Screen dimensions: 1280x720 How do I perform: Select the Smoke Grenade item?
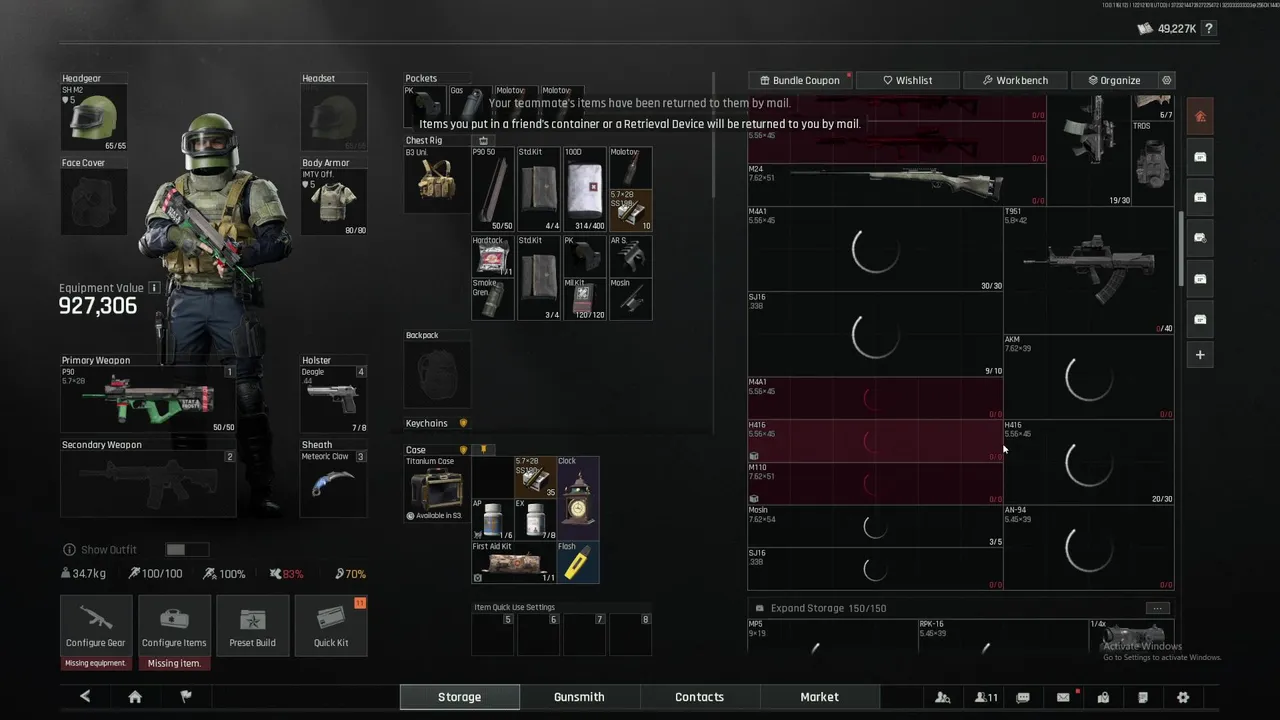(493, 299)
